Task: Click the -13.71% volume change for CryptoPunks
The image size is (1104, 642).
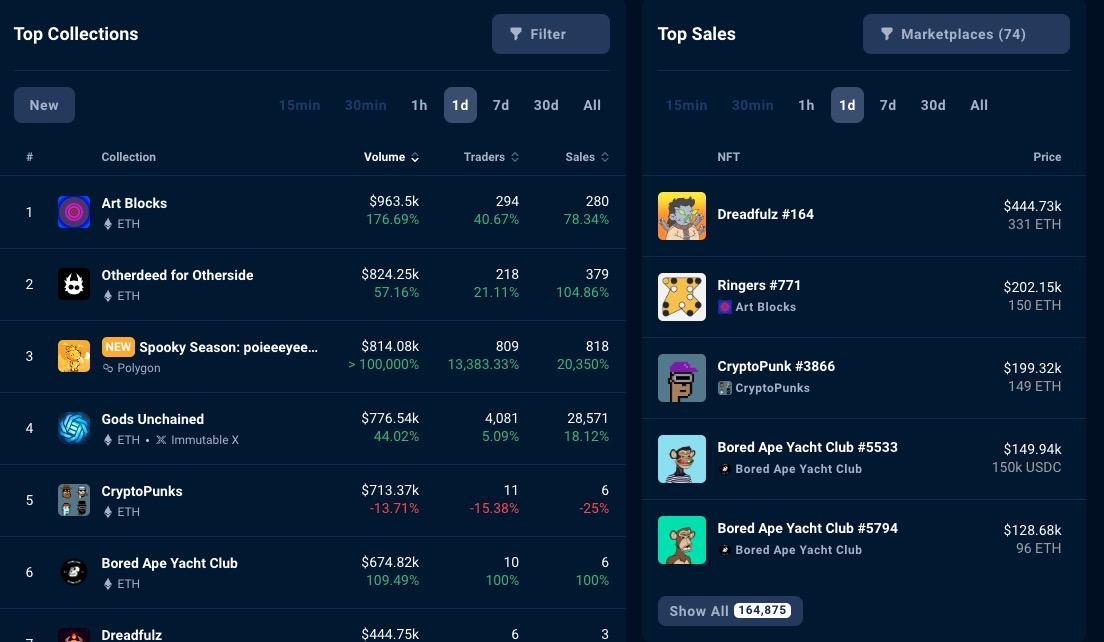Action: tap(394, 508)
